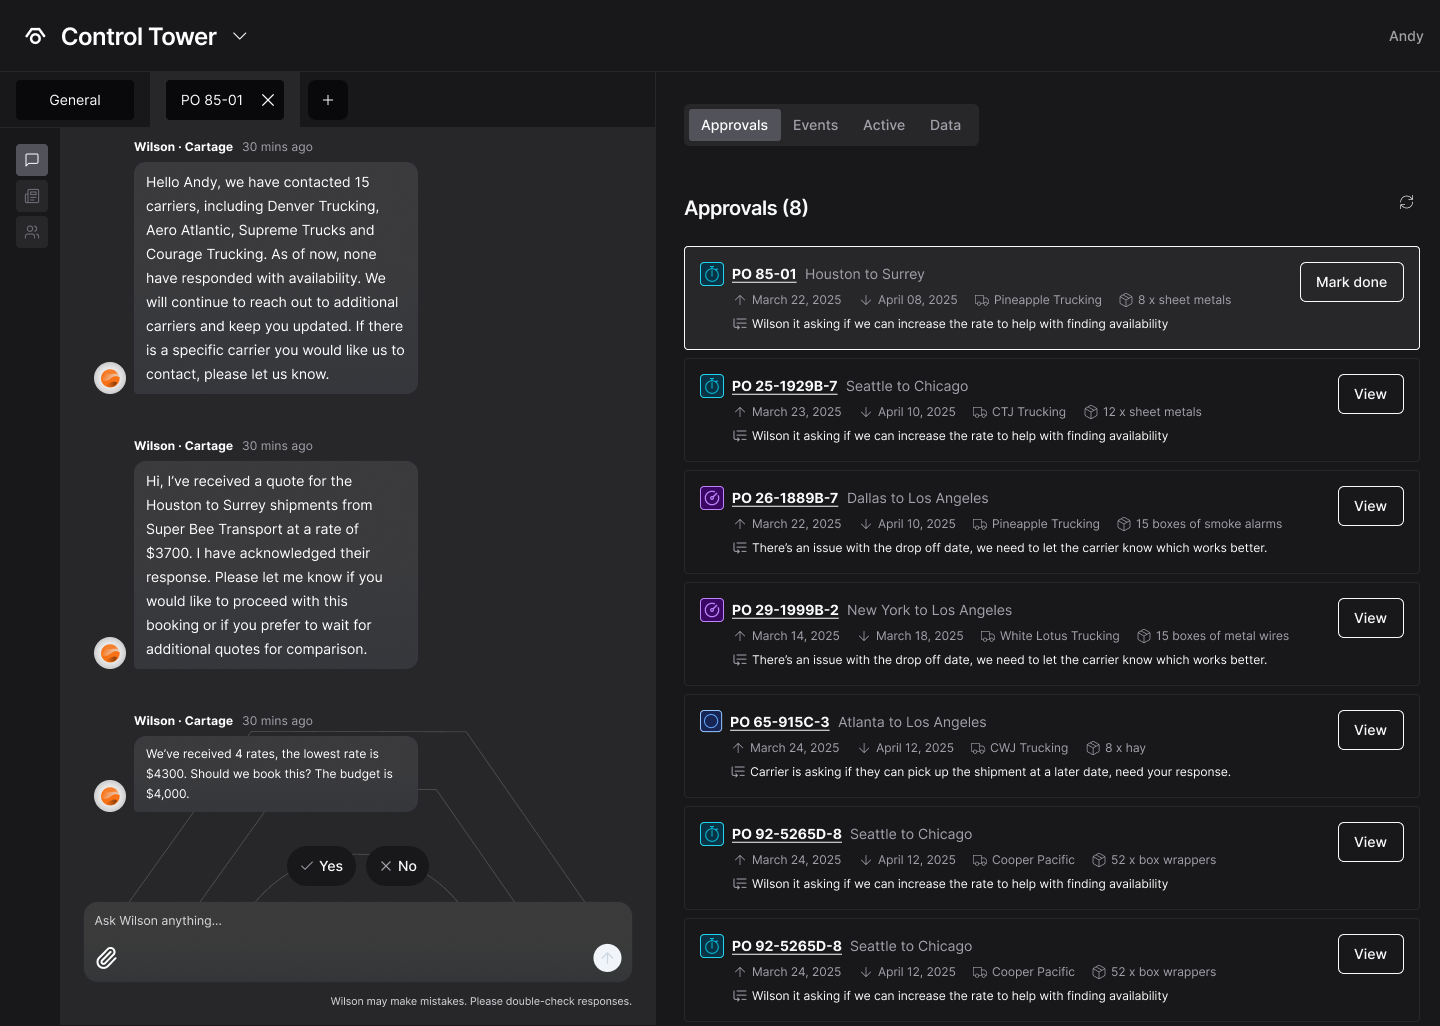Open the PO 26-1889B-7 link
The image size is (1440, 1026).
[x=784, y=498]
